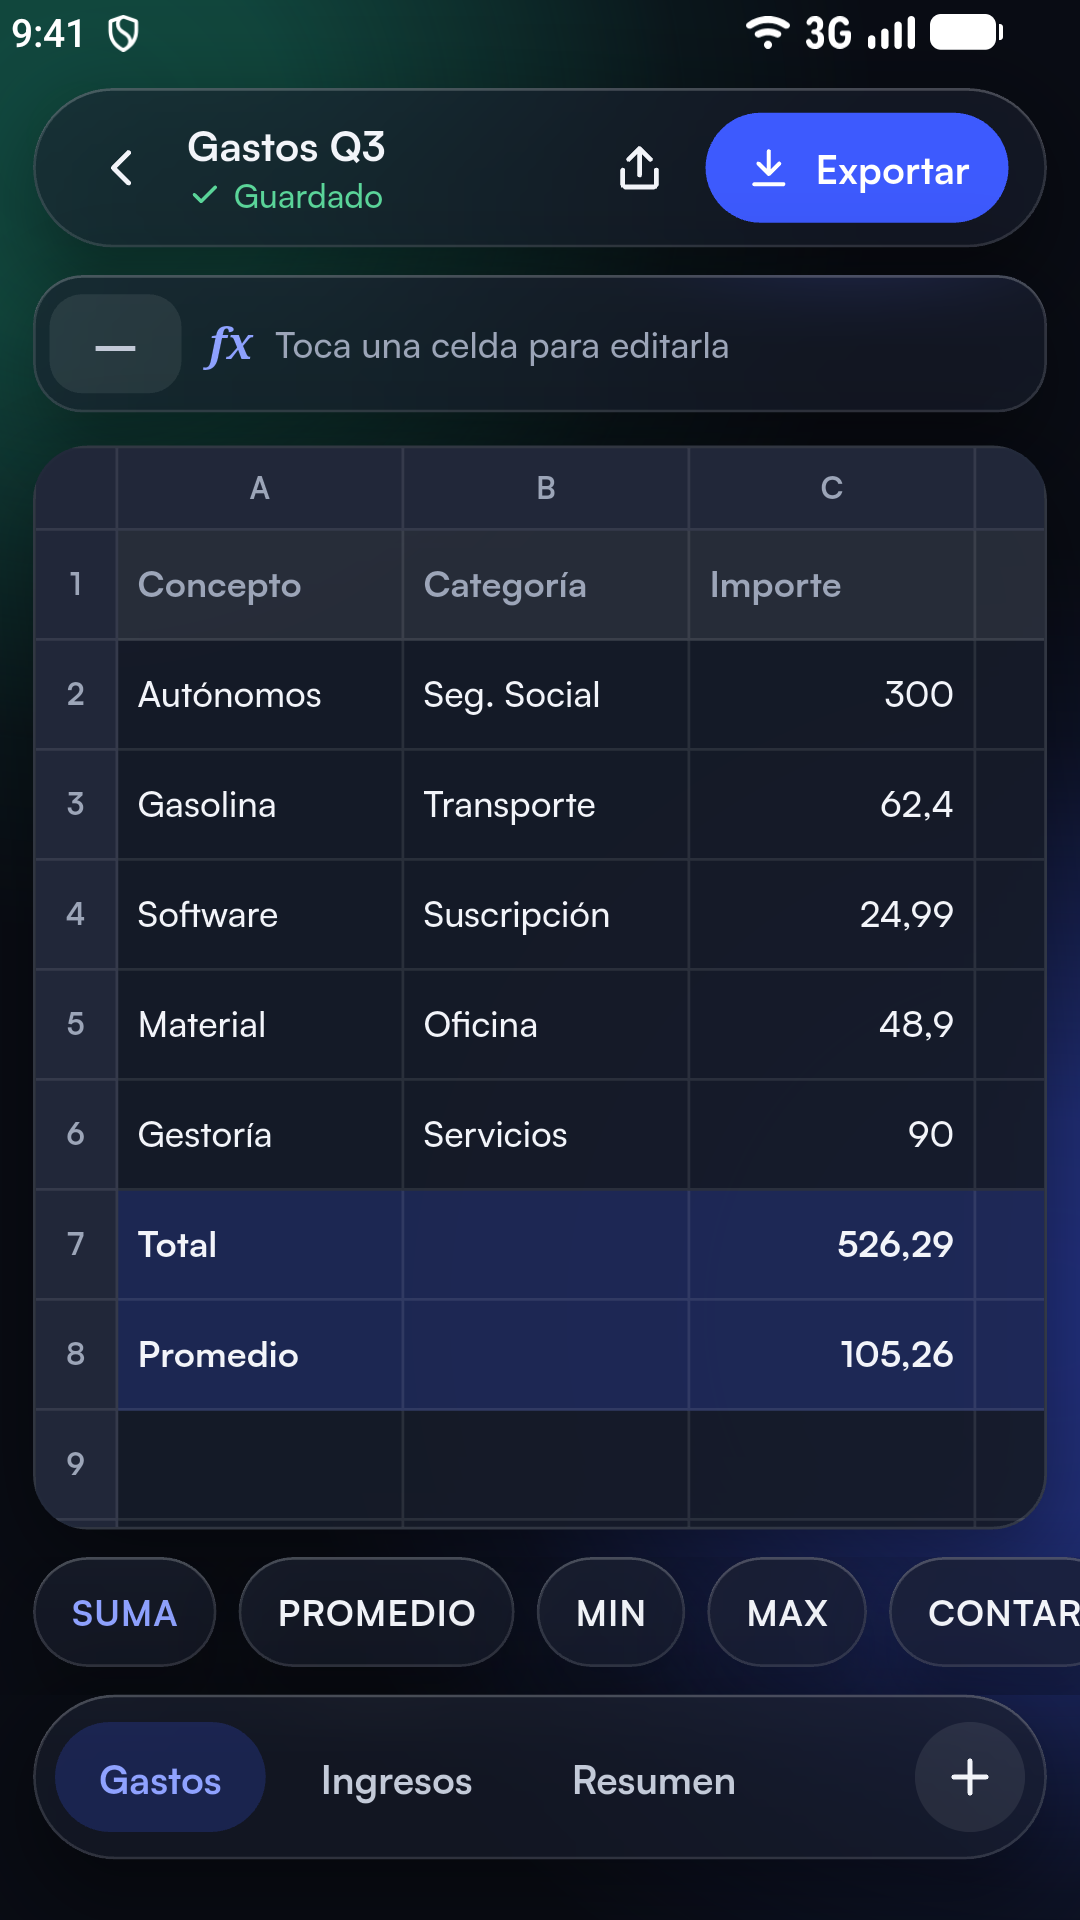The image size is (1080, 1920).
Task: Select the Gestoría cell
Action: (x=260, y=1134)
